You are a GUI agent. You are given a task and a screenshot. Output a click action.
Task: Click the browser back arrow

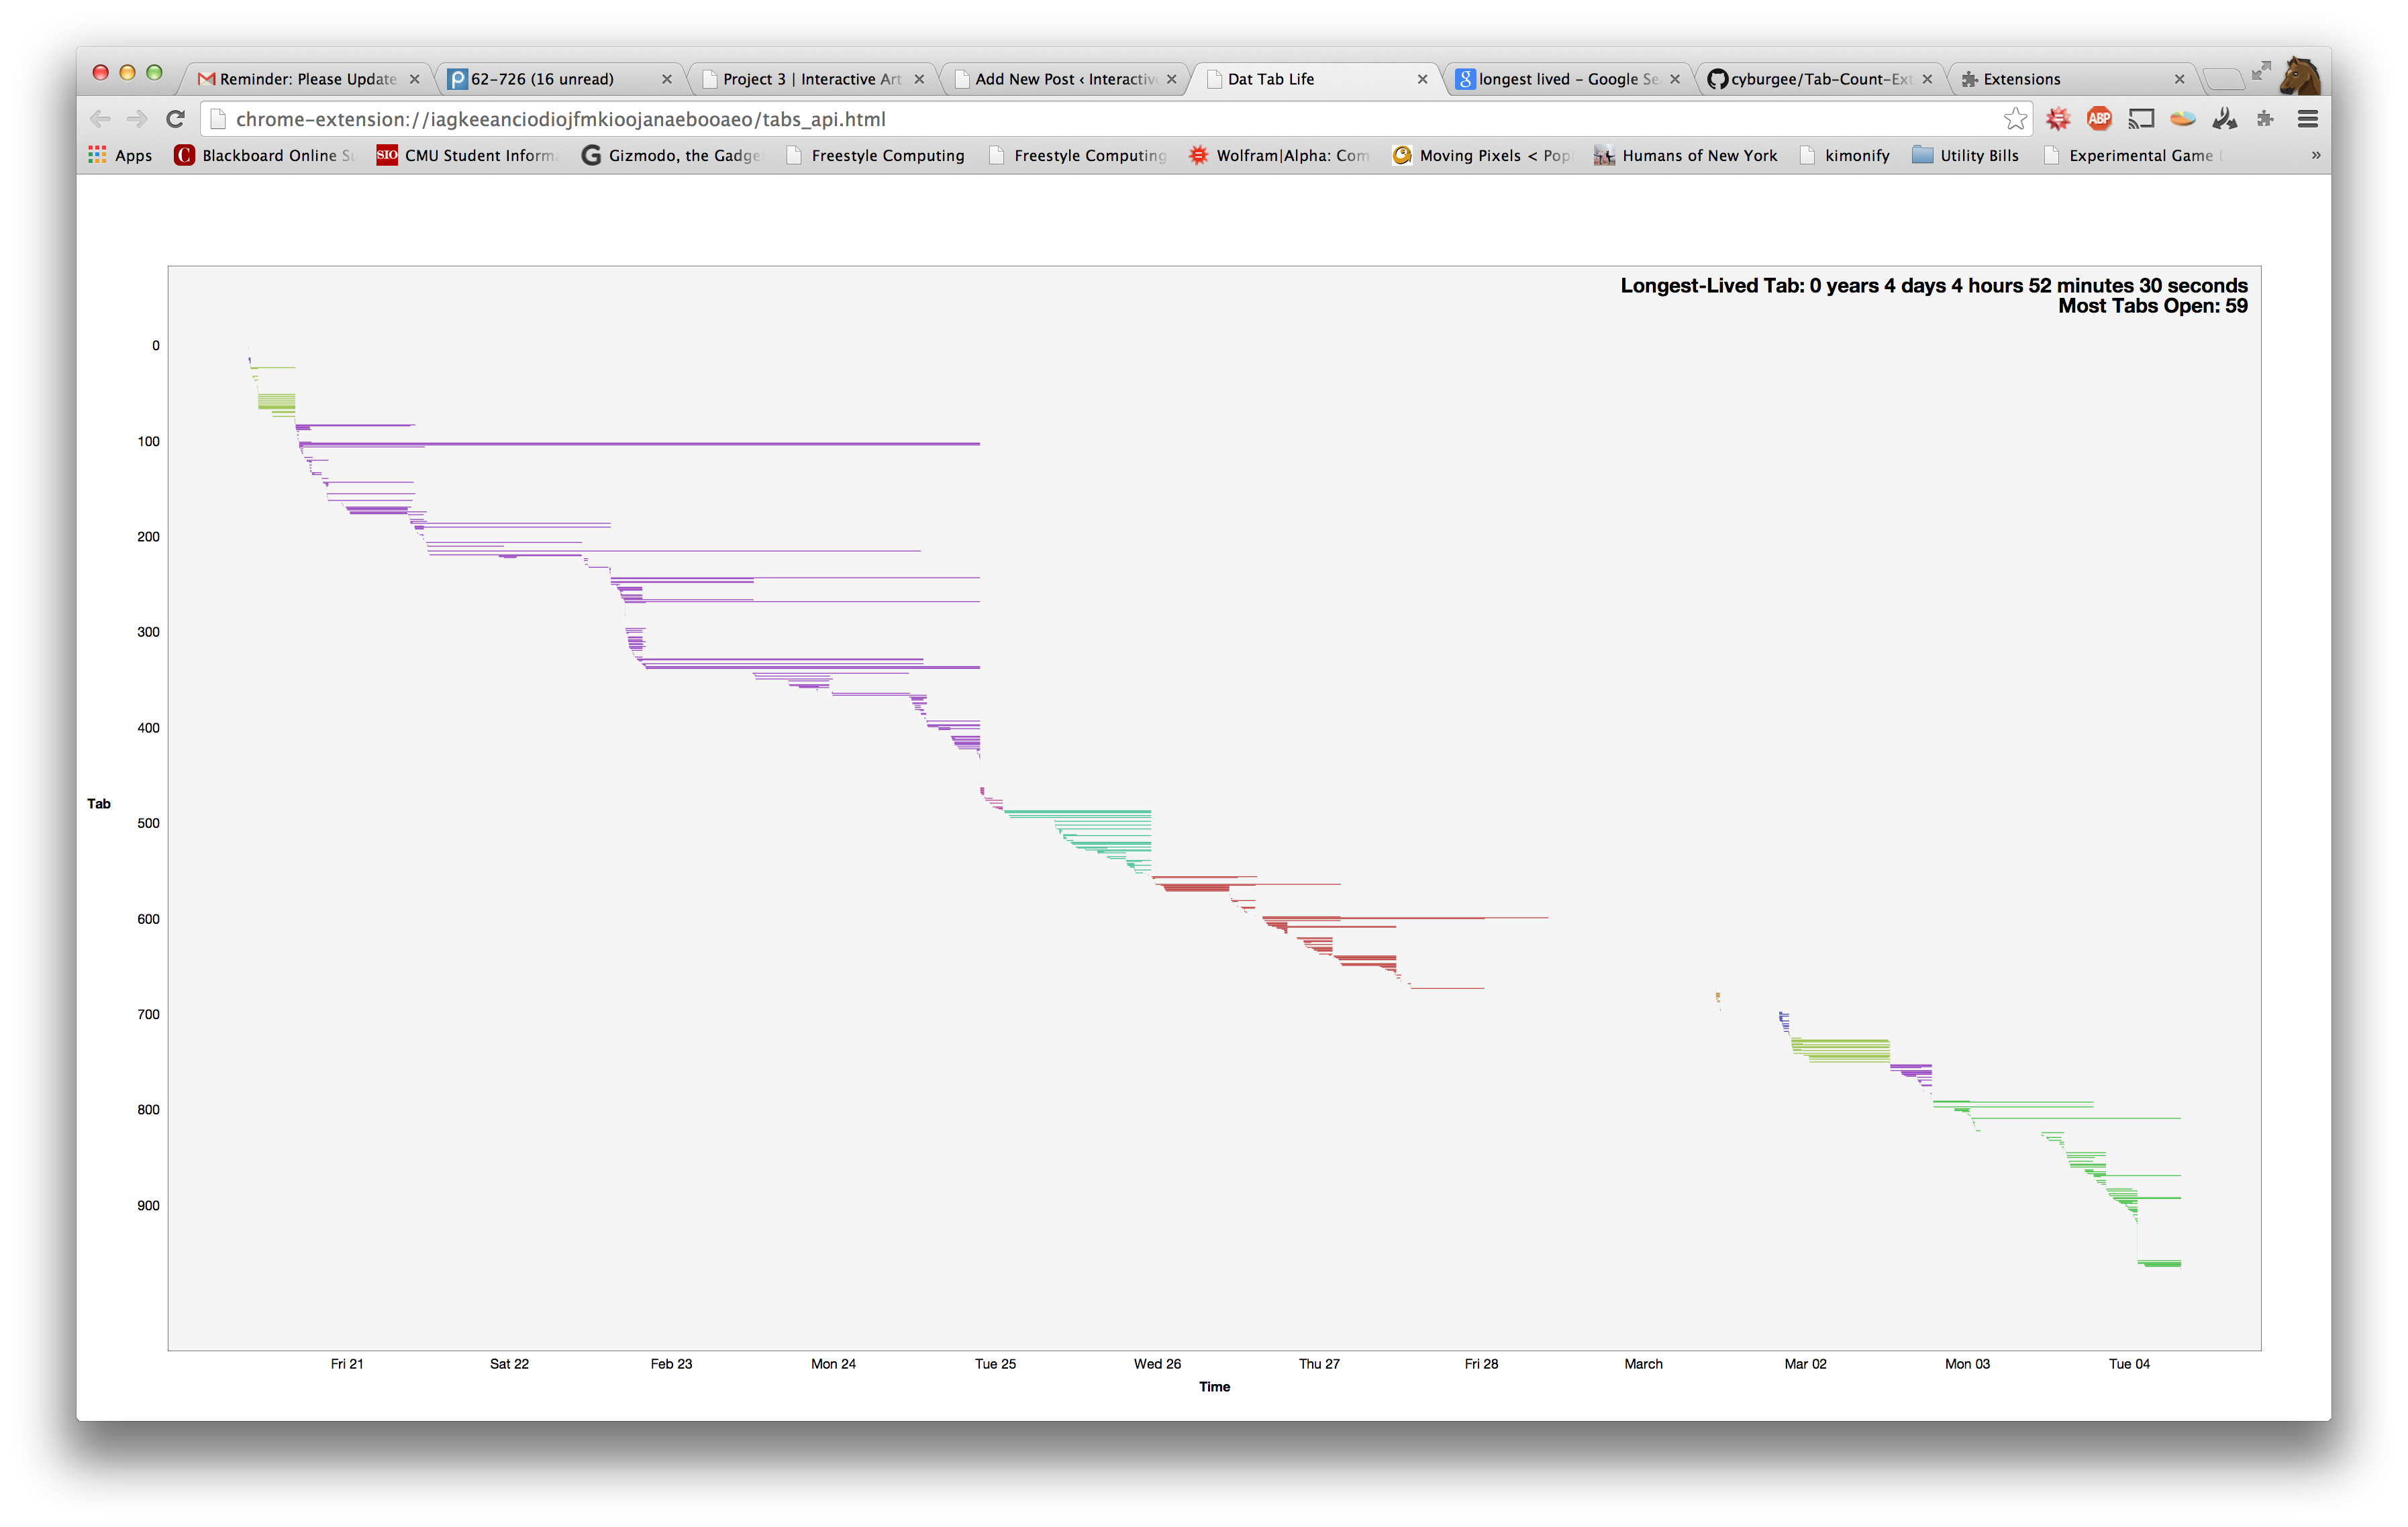tap(100, 119)
